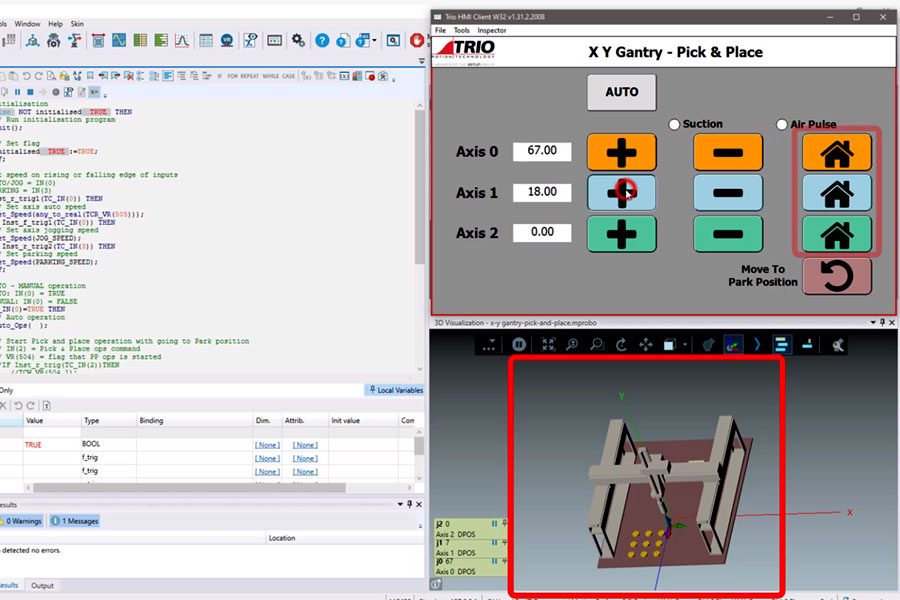Toggle the labels overlay in 3D toolbar
The height and width of the screenshot is (600, 900).
(781, 344)
